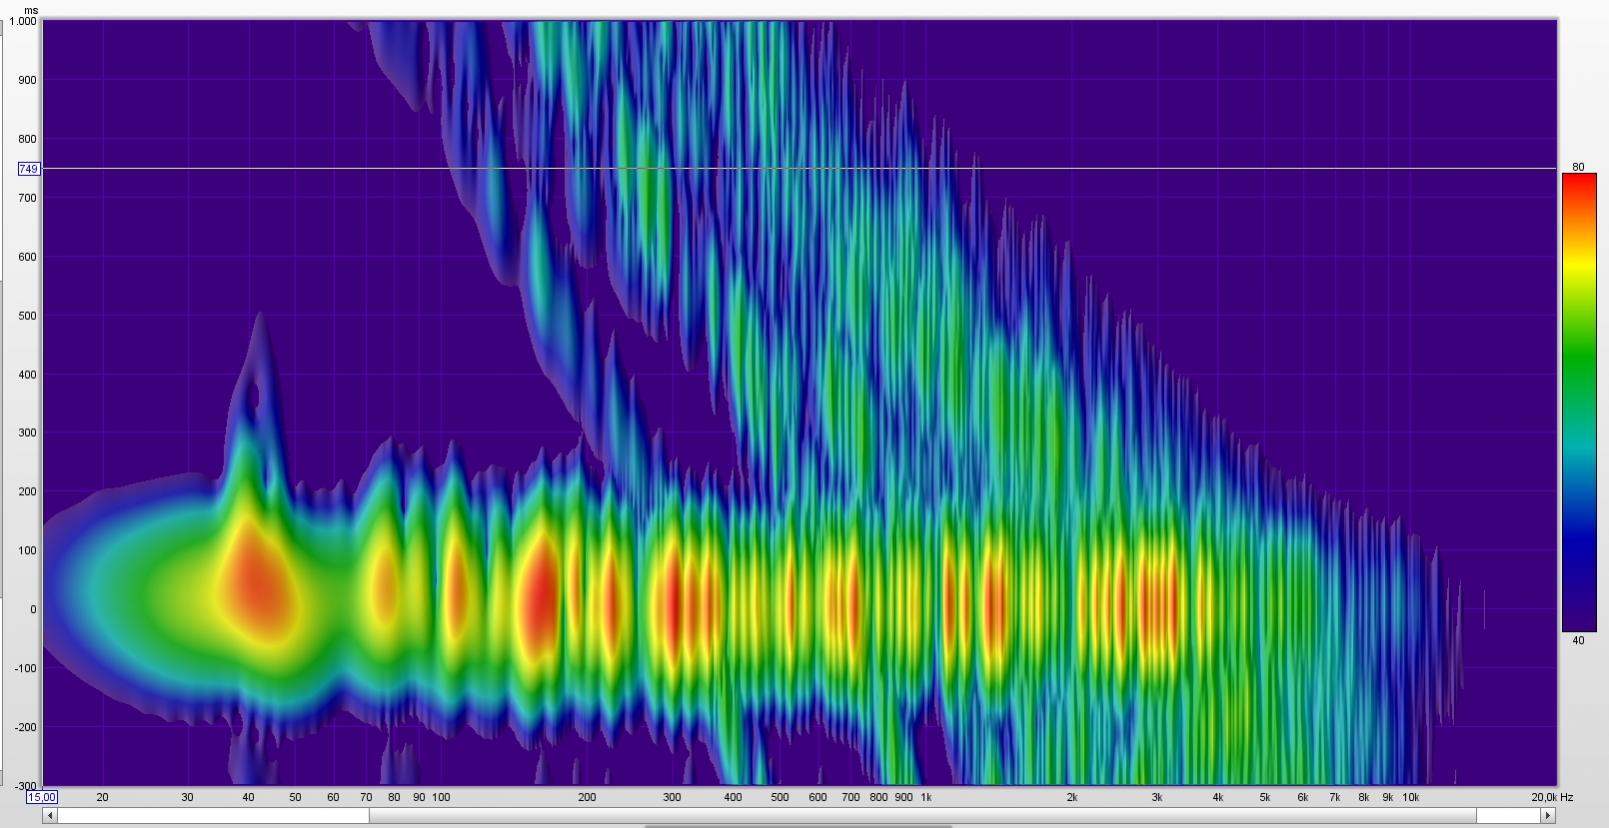Viewport: 1609px width, 828px height.
Task: Click the 500 ms time axis label
Action: click(27, 316)
